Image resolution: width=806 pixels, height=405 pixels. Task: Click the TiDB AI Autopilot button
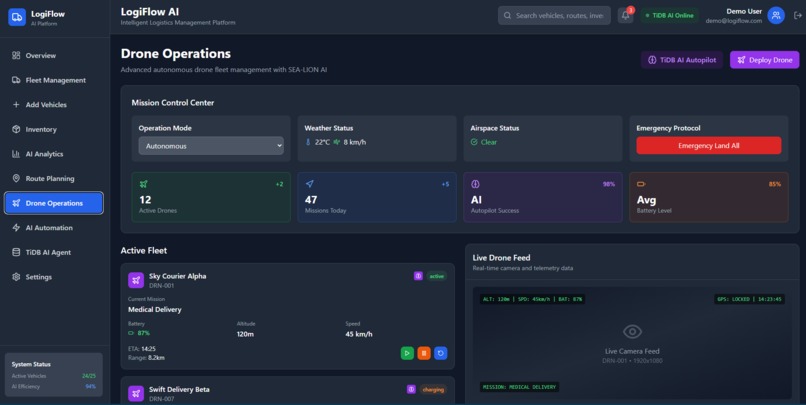point(682,60)
